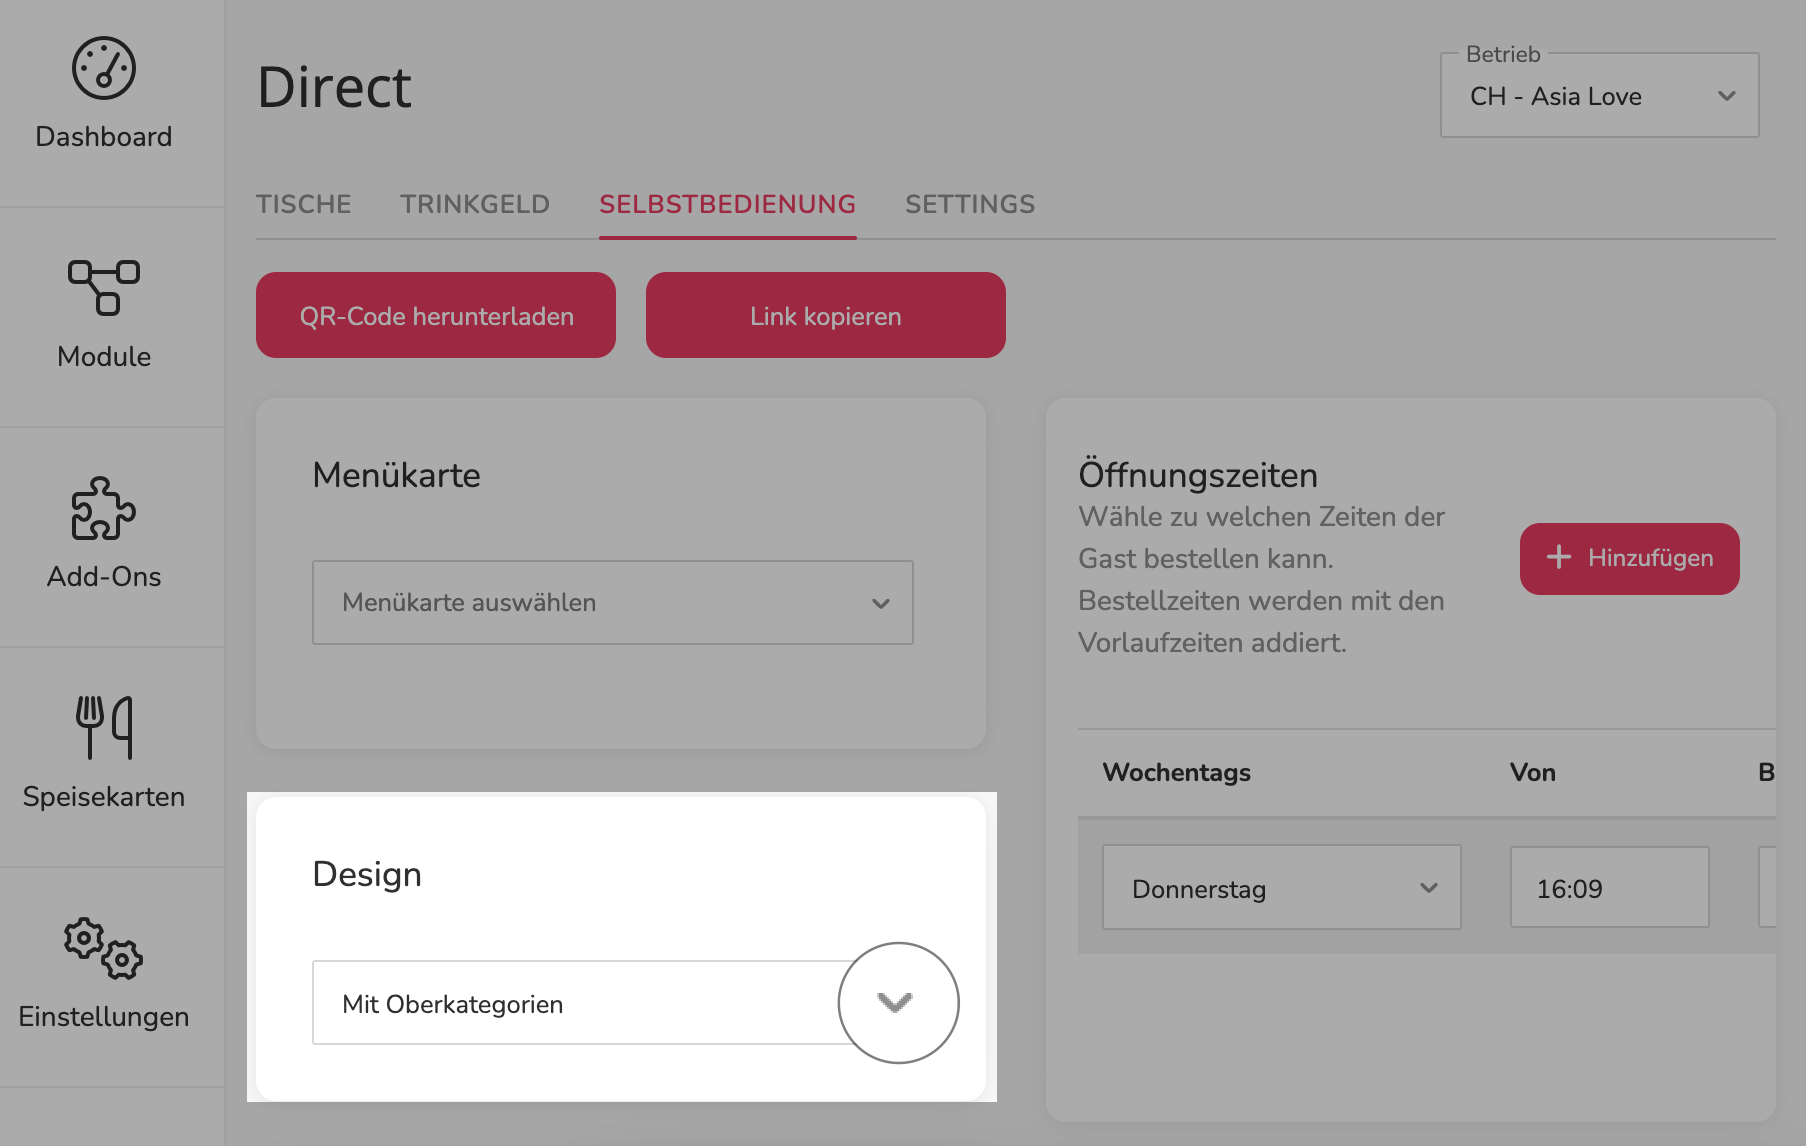
Task: Click the Öffnungszeiten heading
Action: [x=1198, y=474]
